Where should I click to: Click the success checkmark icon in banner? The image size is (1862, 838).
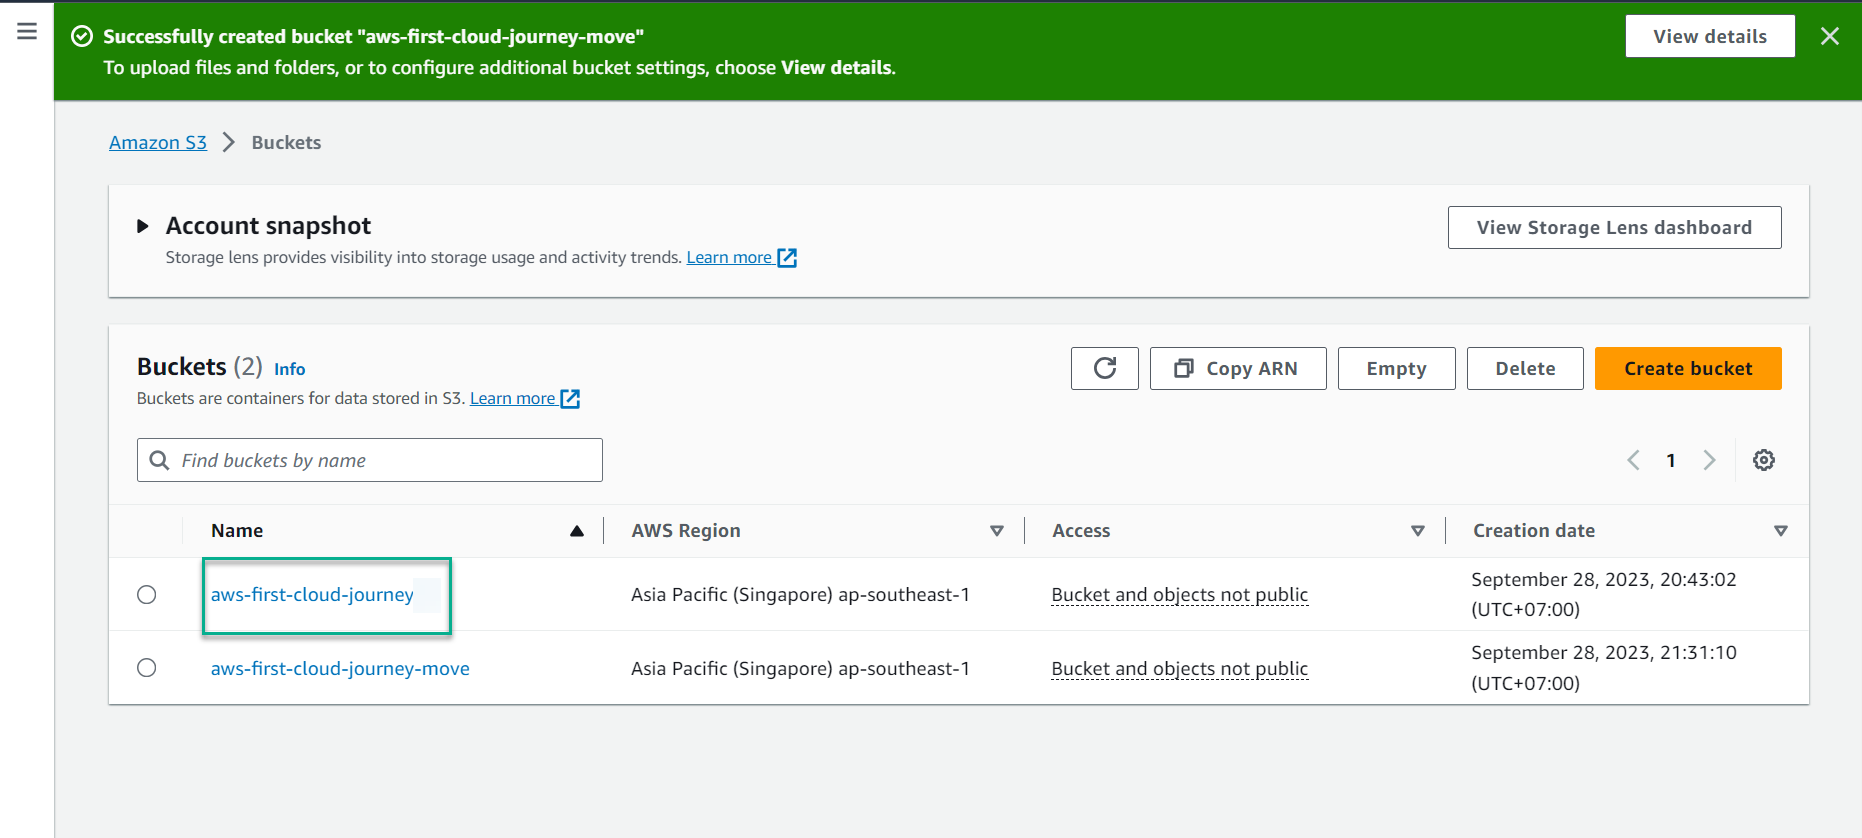[82, 37]
